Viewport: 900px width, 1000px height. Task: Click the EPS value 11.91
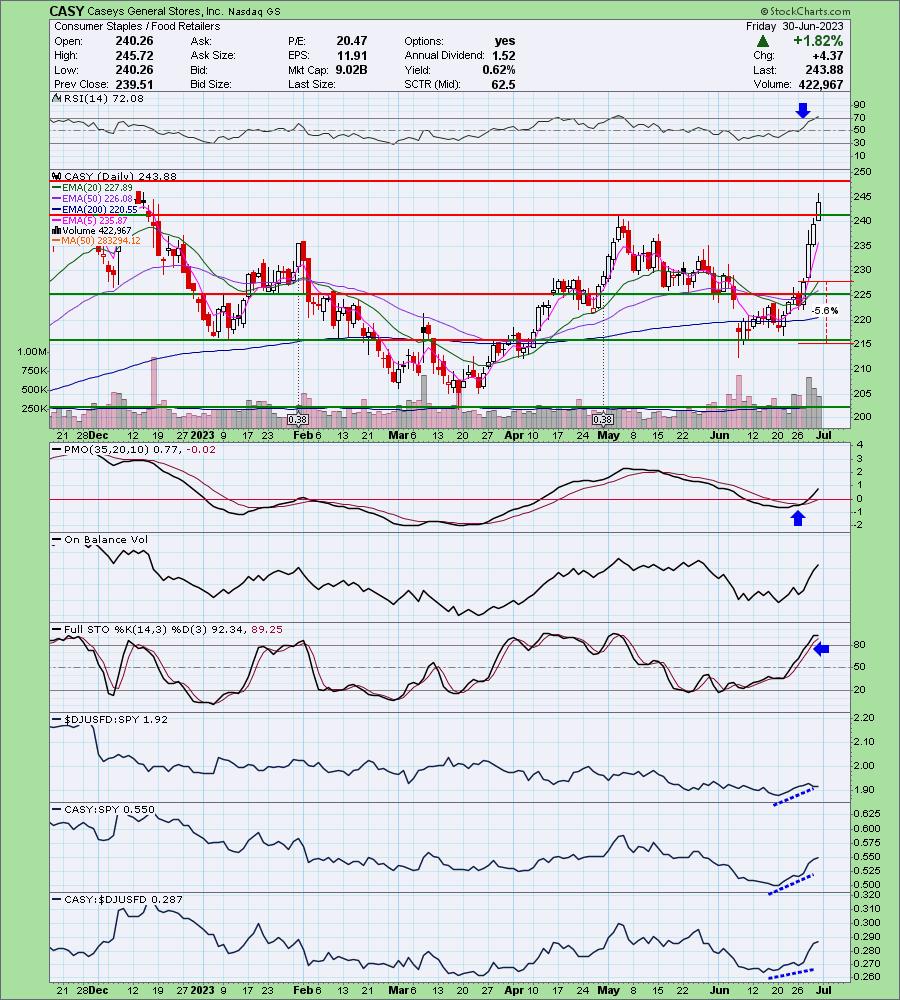pos(351,55)
